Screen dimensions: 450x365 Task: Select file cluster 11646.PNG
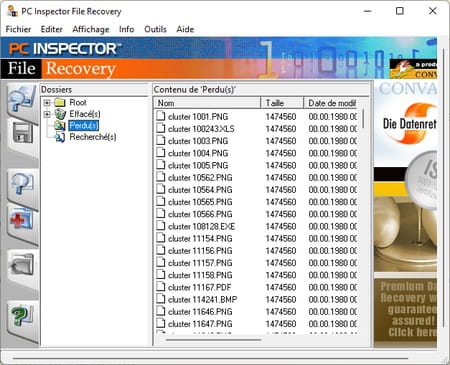tap(200, 312)
